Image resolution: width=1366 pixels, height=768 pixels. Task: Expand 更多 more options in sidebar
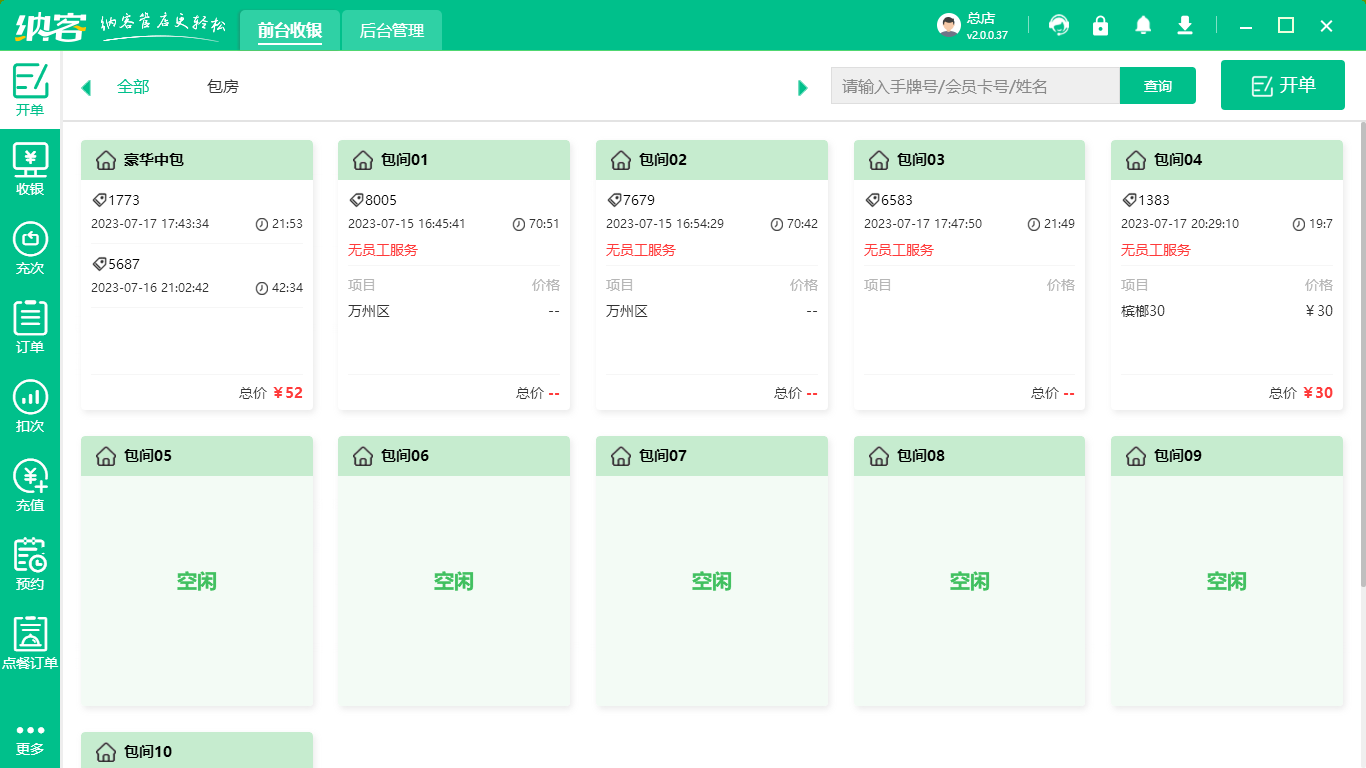click(x=30, y=739)
